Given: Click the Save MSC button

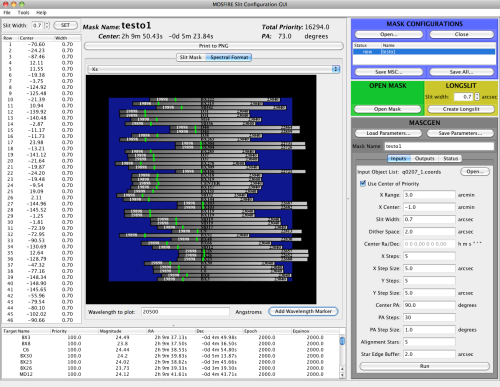Looking at the screenshot, I should tap(389, 72).
